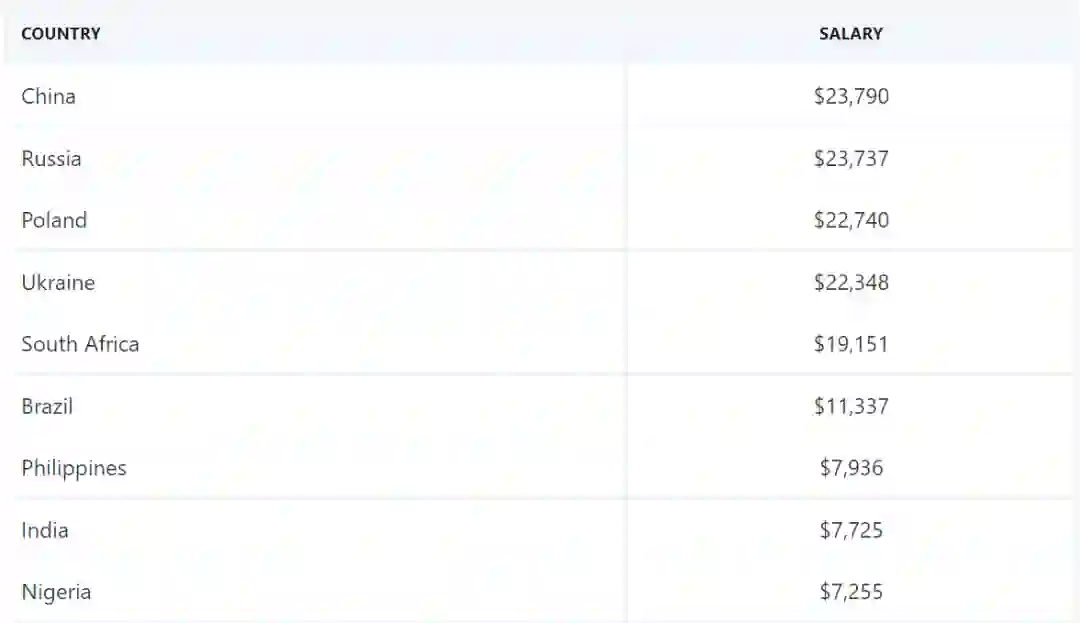Viewport: 1080px width, 623px height.
Task: Select the China country cell
Action: pos(49,97)
